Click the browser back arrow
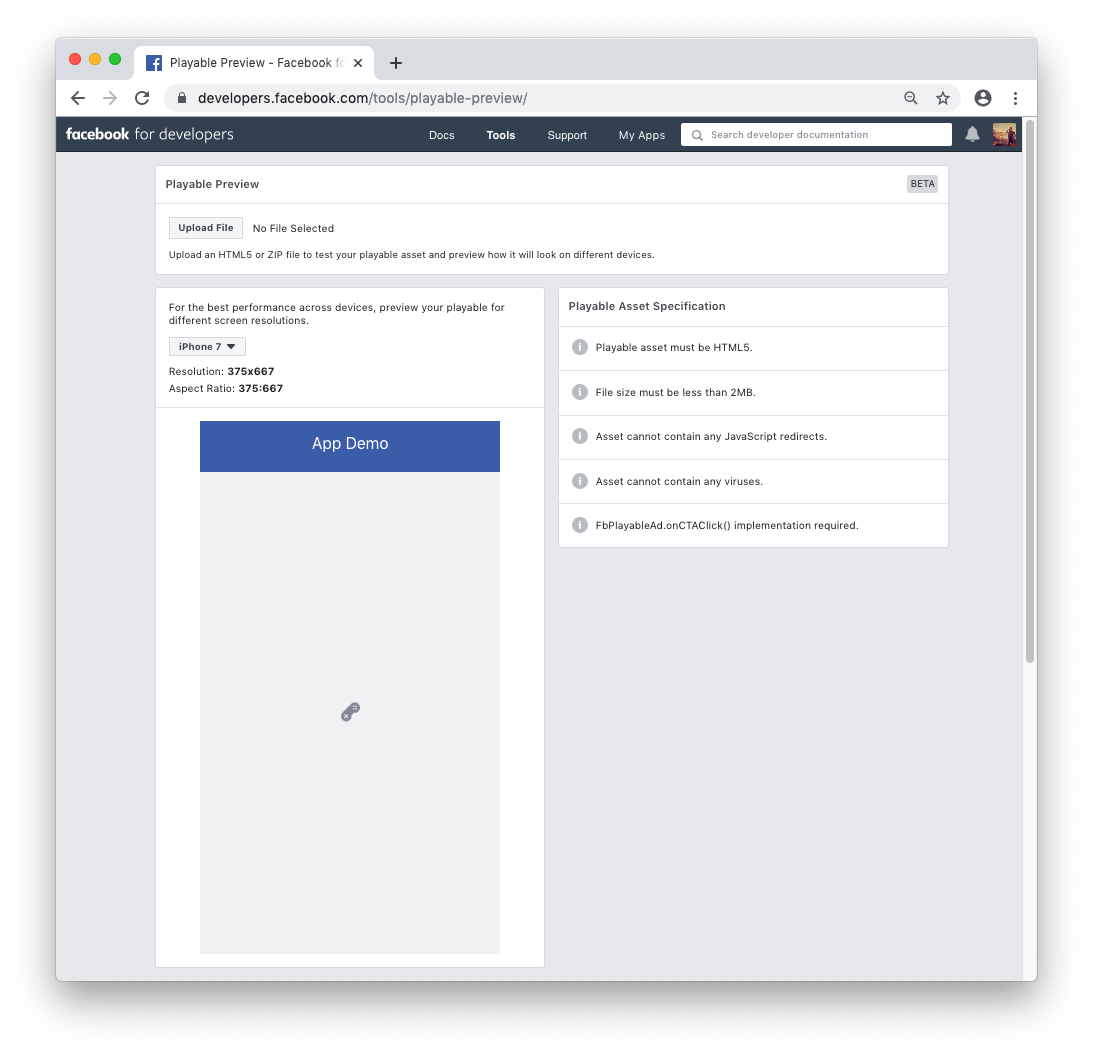This screenshot has width=1093, height=1055. pos(78,98)
